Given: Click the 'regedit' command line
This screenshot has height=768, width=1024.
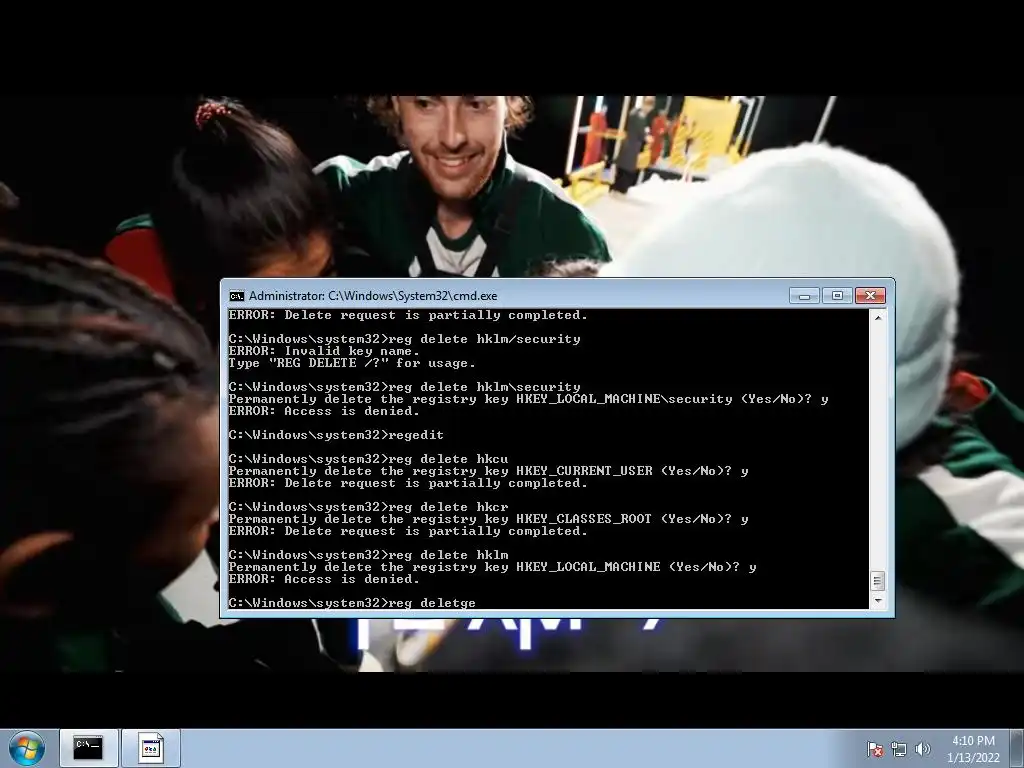Looking at the screenshot, I should pos(336,435).
